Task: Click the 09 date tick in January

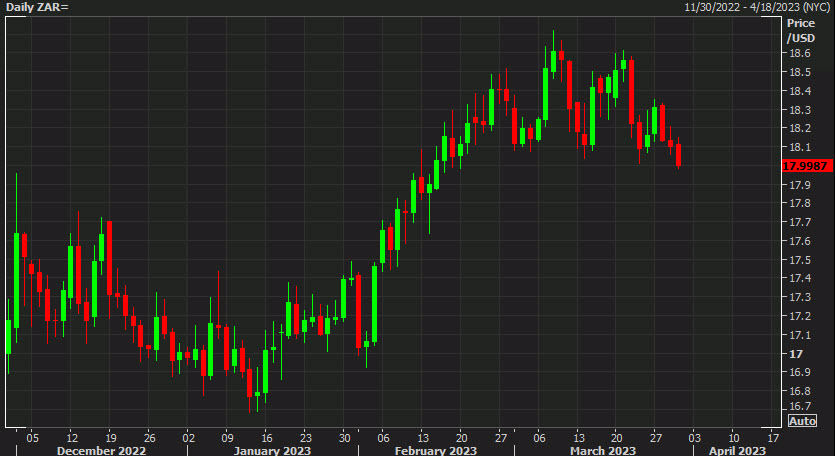Action: click(x=227, y=438)
